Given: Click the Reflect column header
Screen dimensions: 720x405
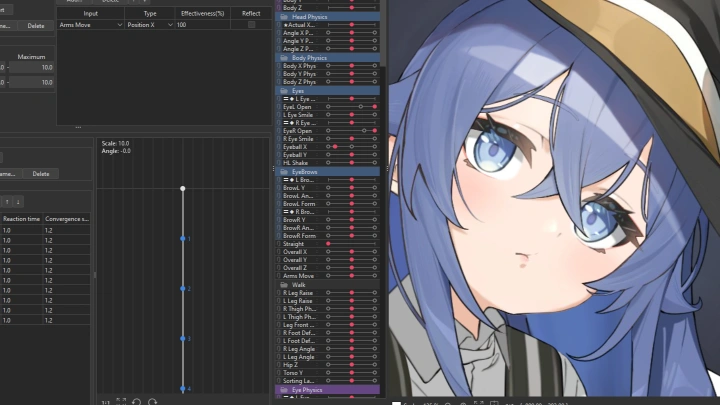Looking at the screenshot, I should 251,14.
